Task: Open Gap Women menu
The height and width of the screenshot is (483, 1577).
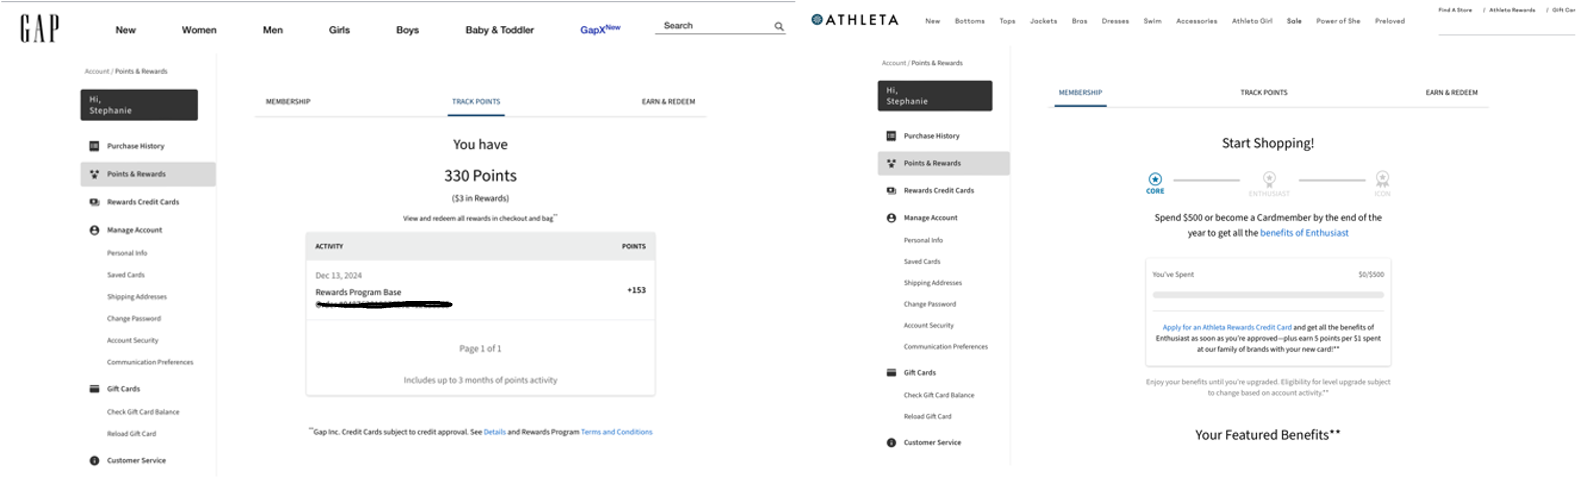Action: 199,30
